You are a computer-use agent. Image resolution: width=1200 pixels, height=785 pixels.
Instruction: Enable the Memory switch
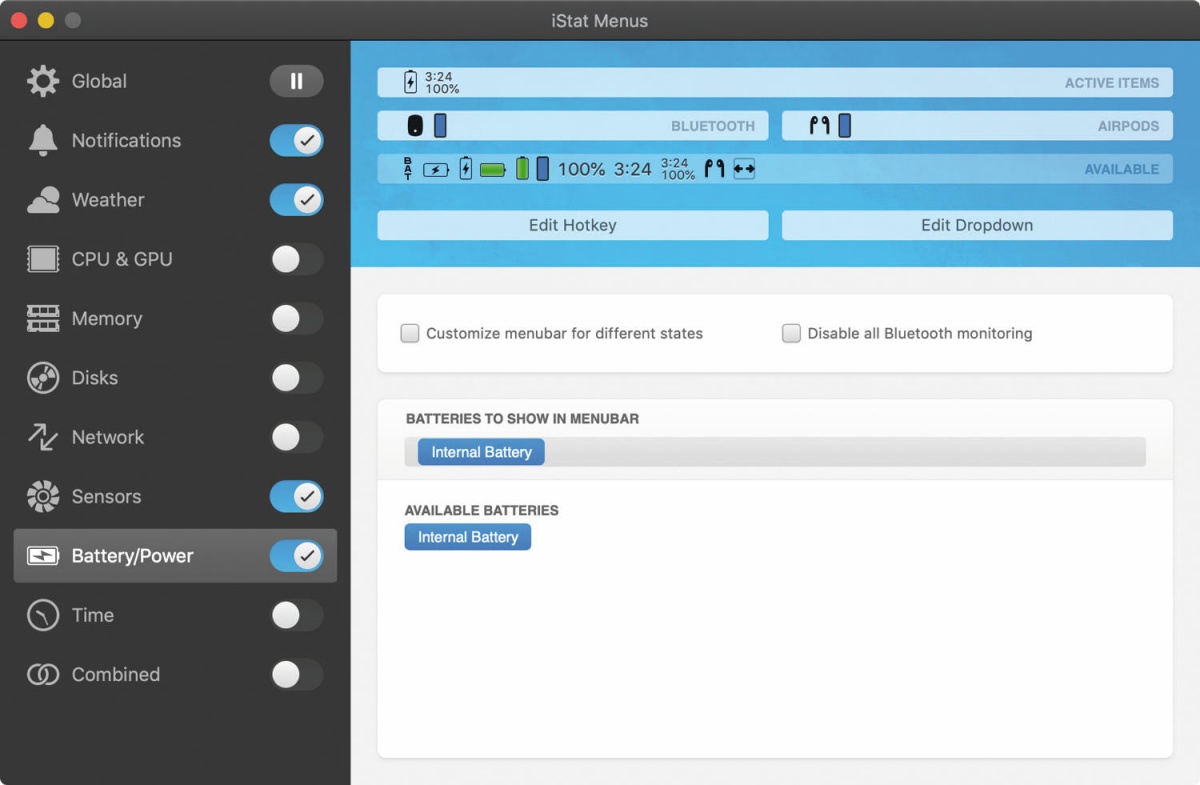point(296,319)
